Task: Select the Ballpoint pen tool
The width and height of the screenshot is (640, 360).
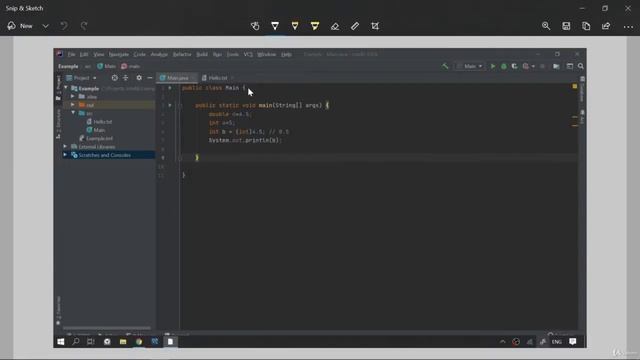Action: tap(275, 26)
